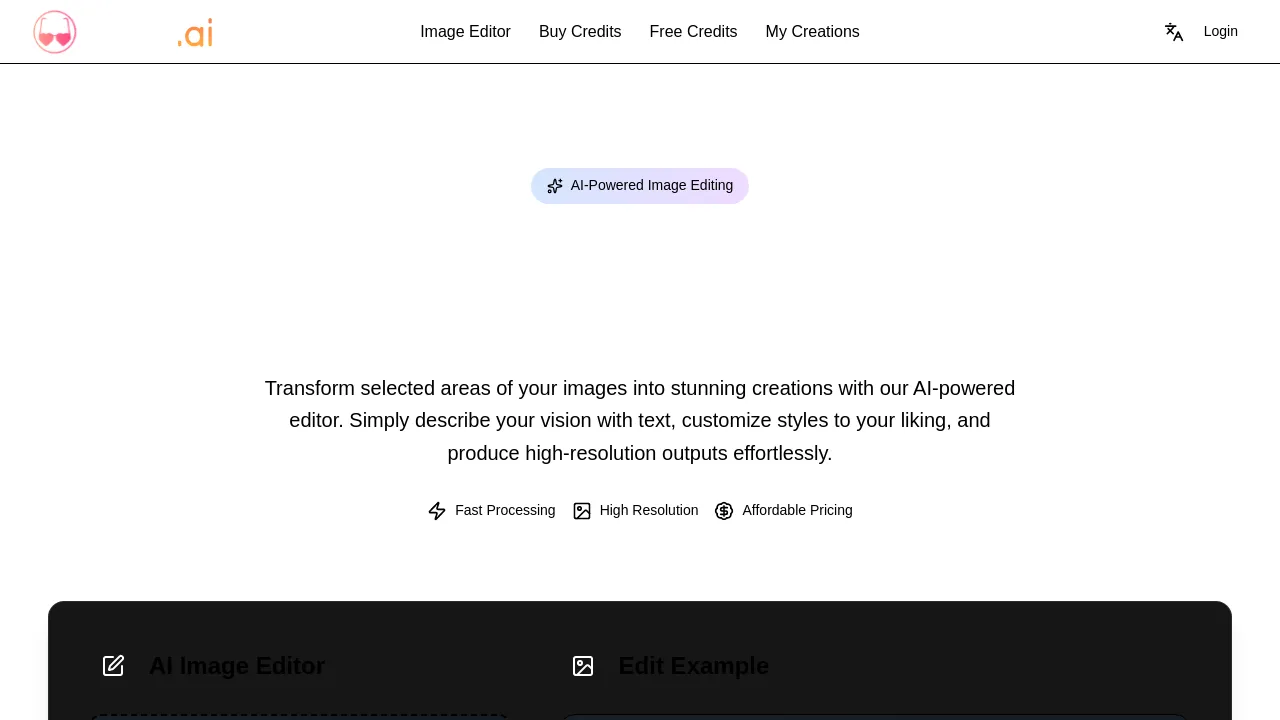Click the heart-shaped logo icon
Screen dimensions: 1280x720
point(55,31)
